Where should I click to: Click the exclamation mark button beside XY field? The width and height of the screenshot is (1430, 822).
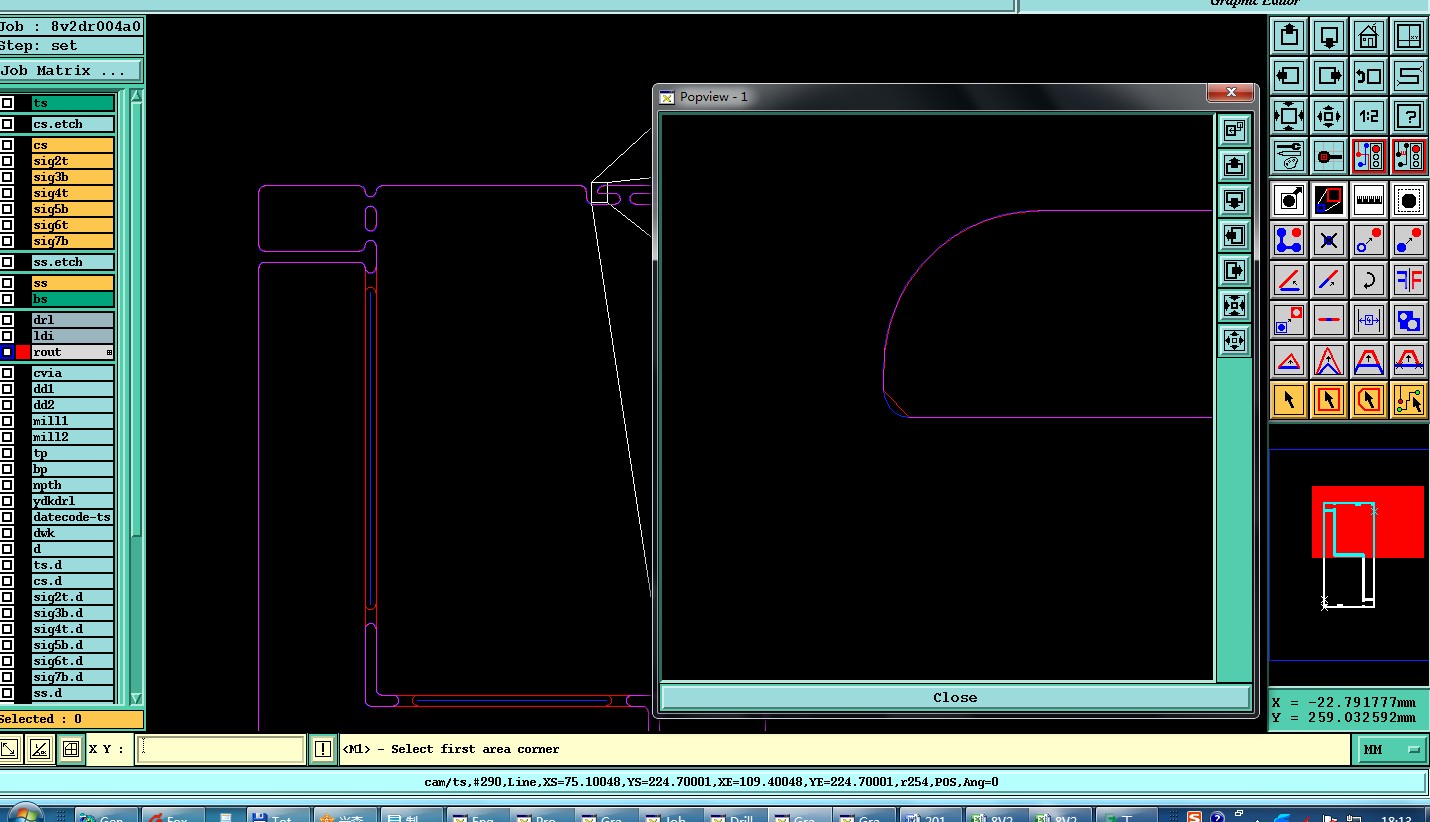323,749
